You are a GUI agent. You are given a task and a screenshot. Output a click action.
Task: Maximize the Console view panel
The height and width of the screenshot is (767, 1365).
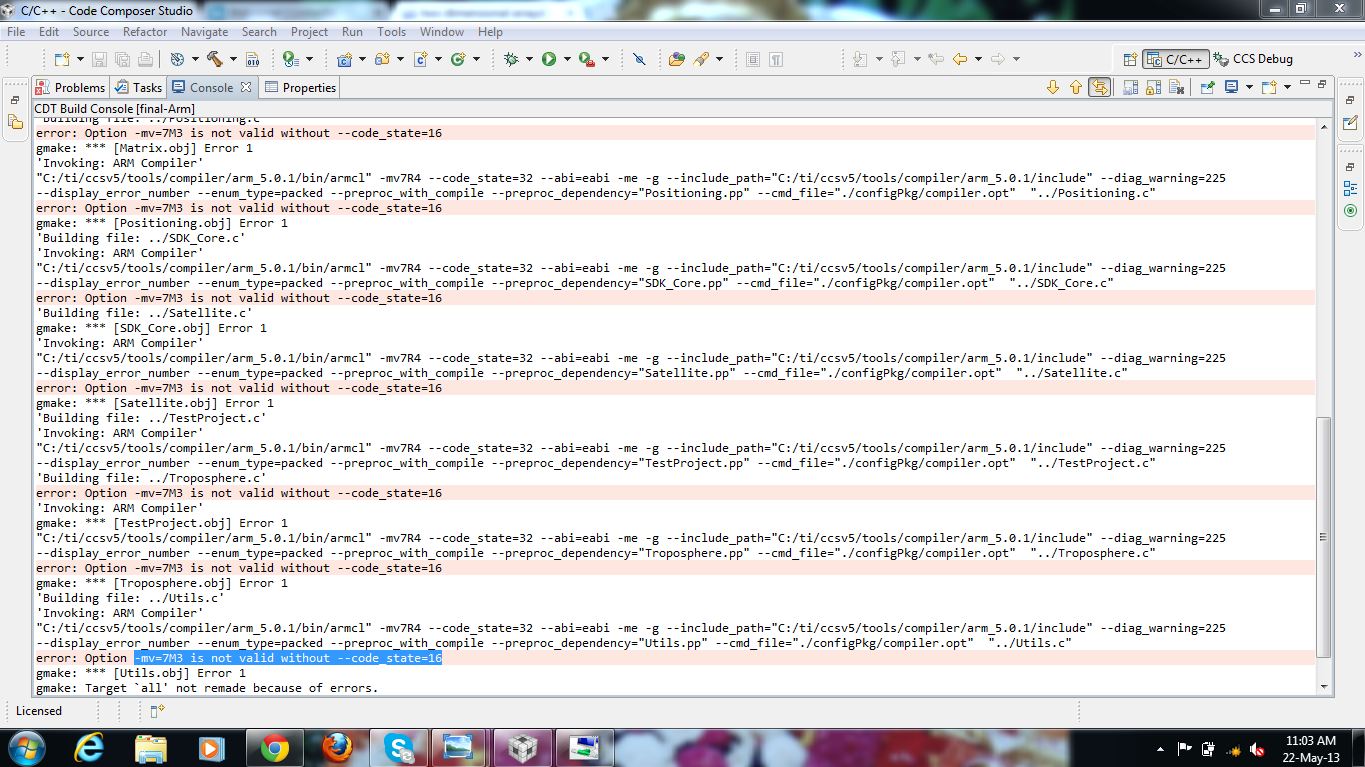(1322, 84)
